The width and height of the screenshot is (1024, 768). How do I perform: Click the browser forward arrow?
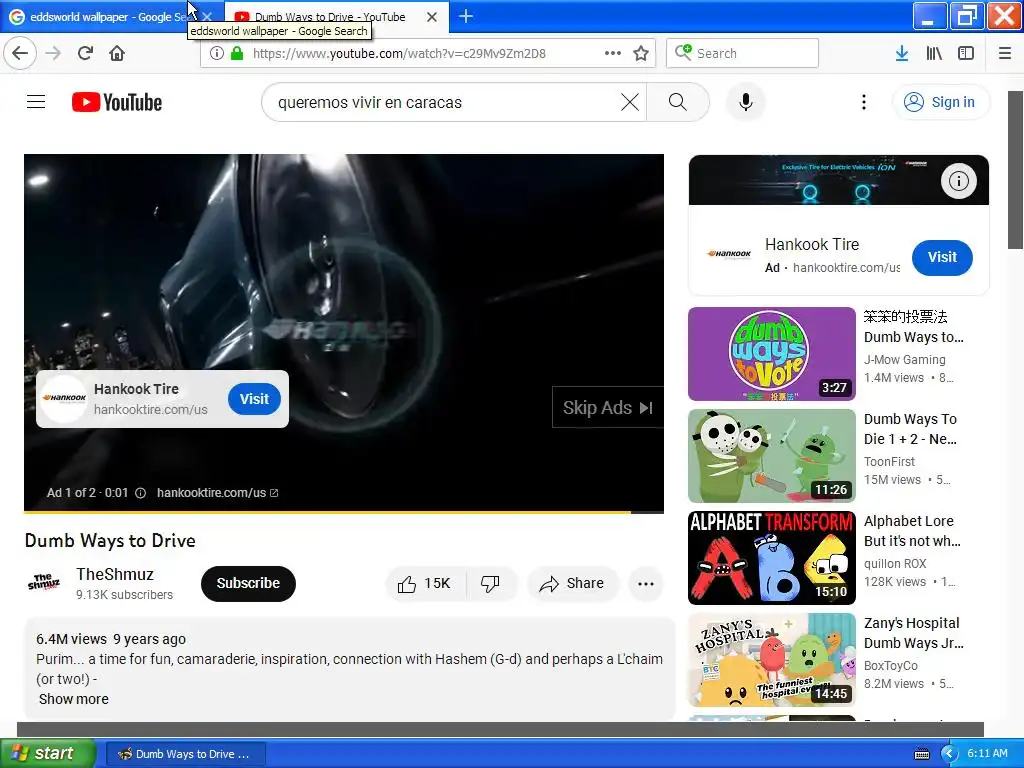[x=54, y=53]
